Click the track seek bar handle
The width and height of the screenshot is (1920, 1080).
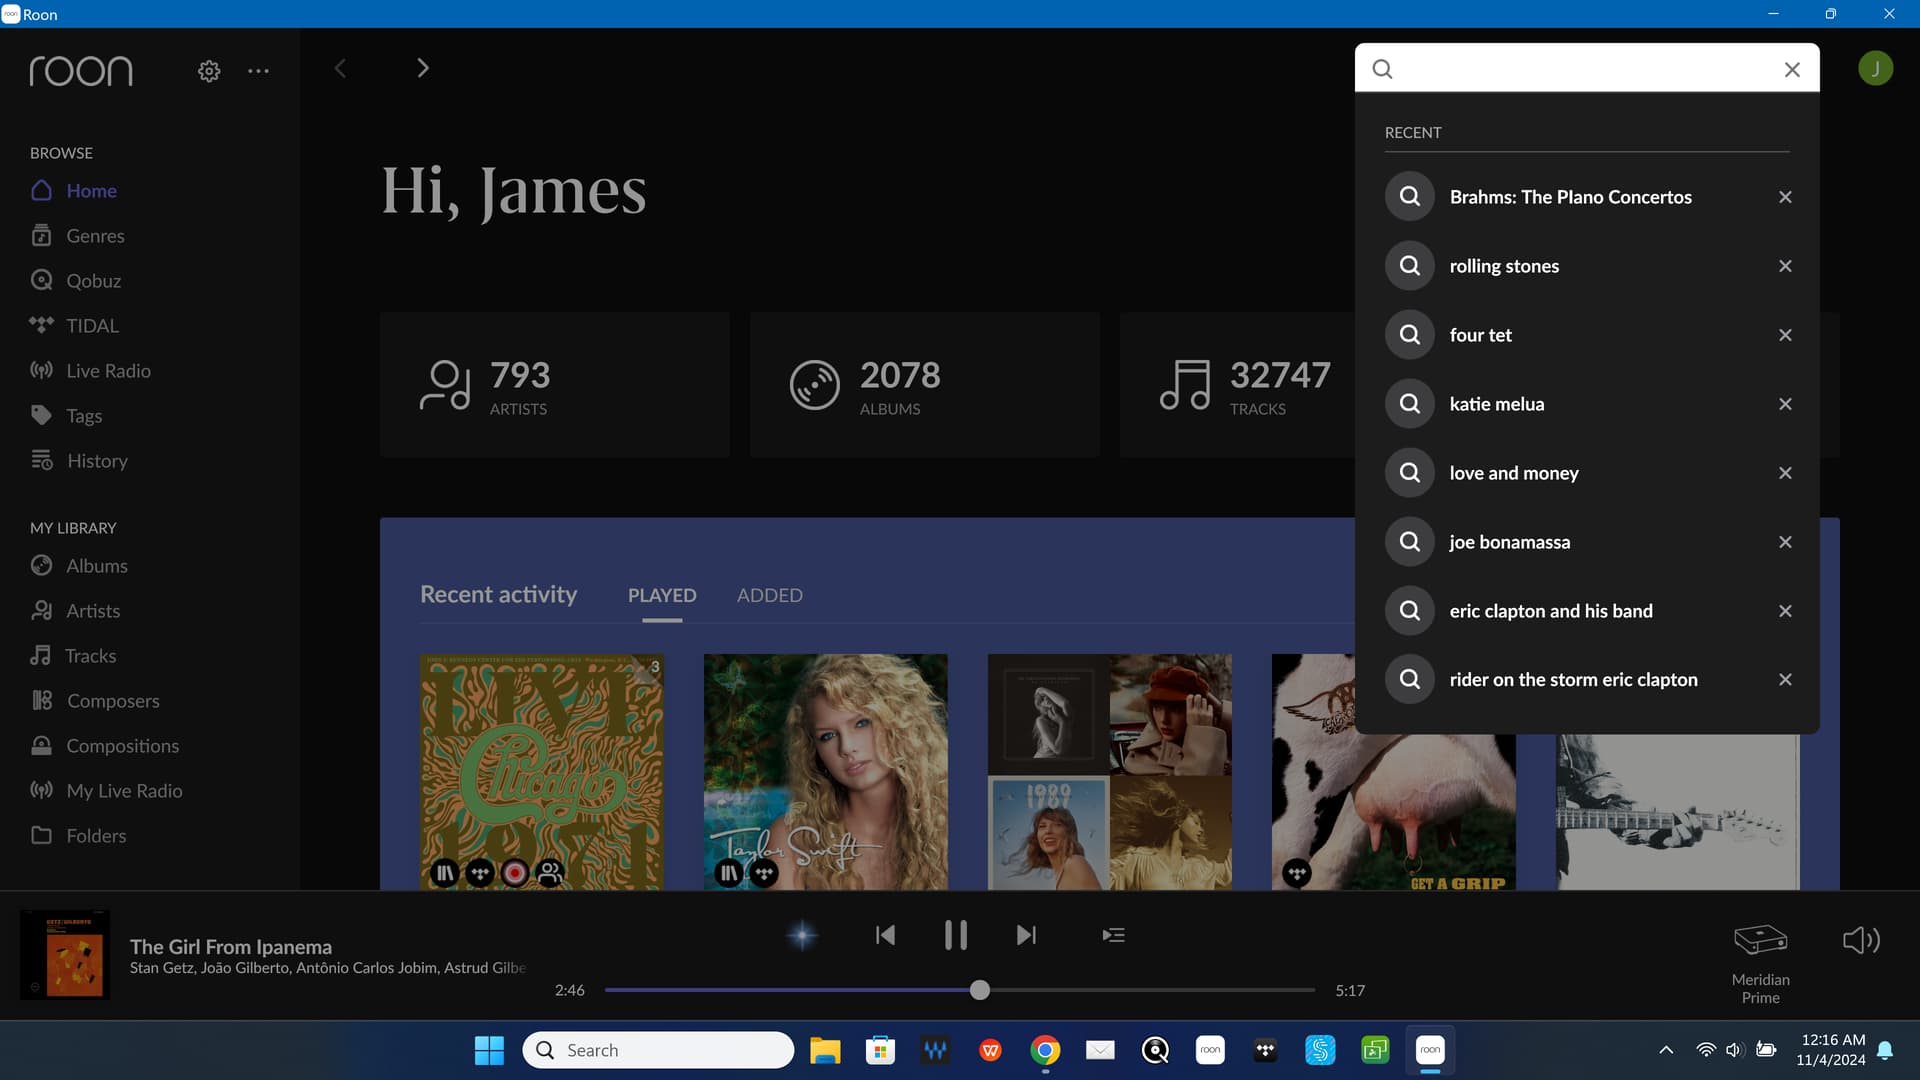tap(980, 990)
